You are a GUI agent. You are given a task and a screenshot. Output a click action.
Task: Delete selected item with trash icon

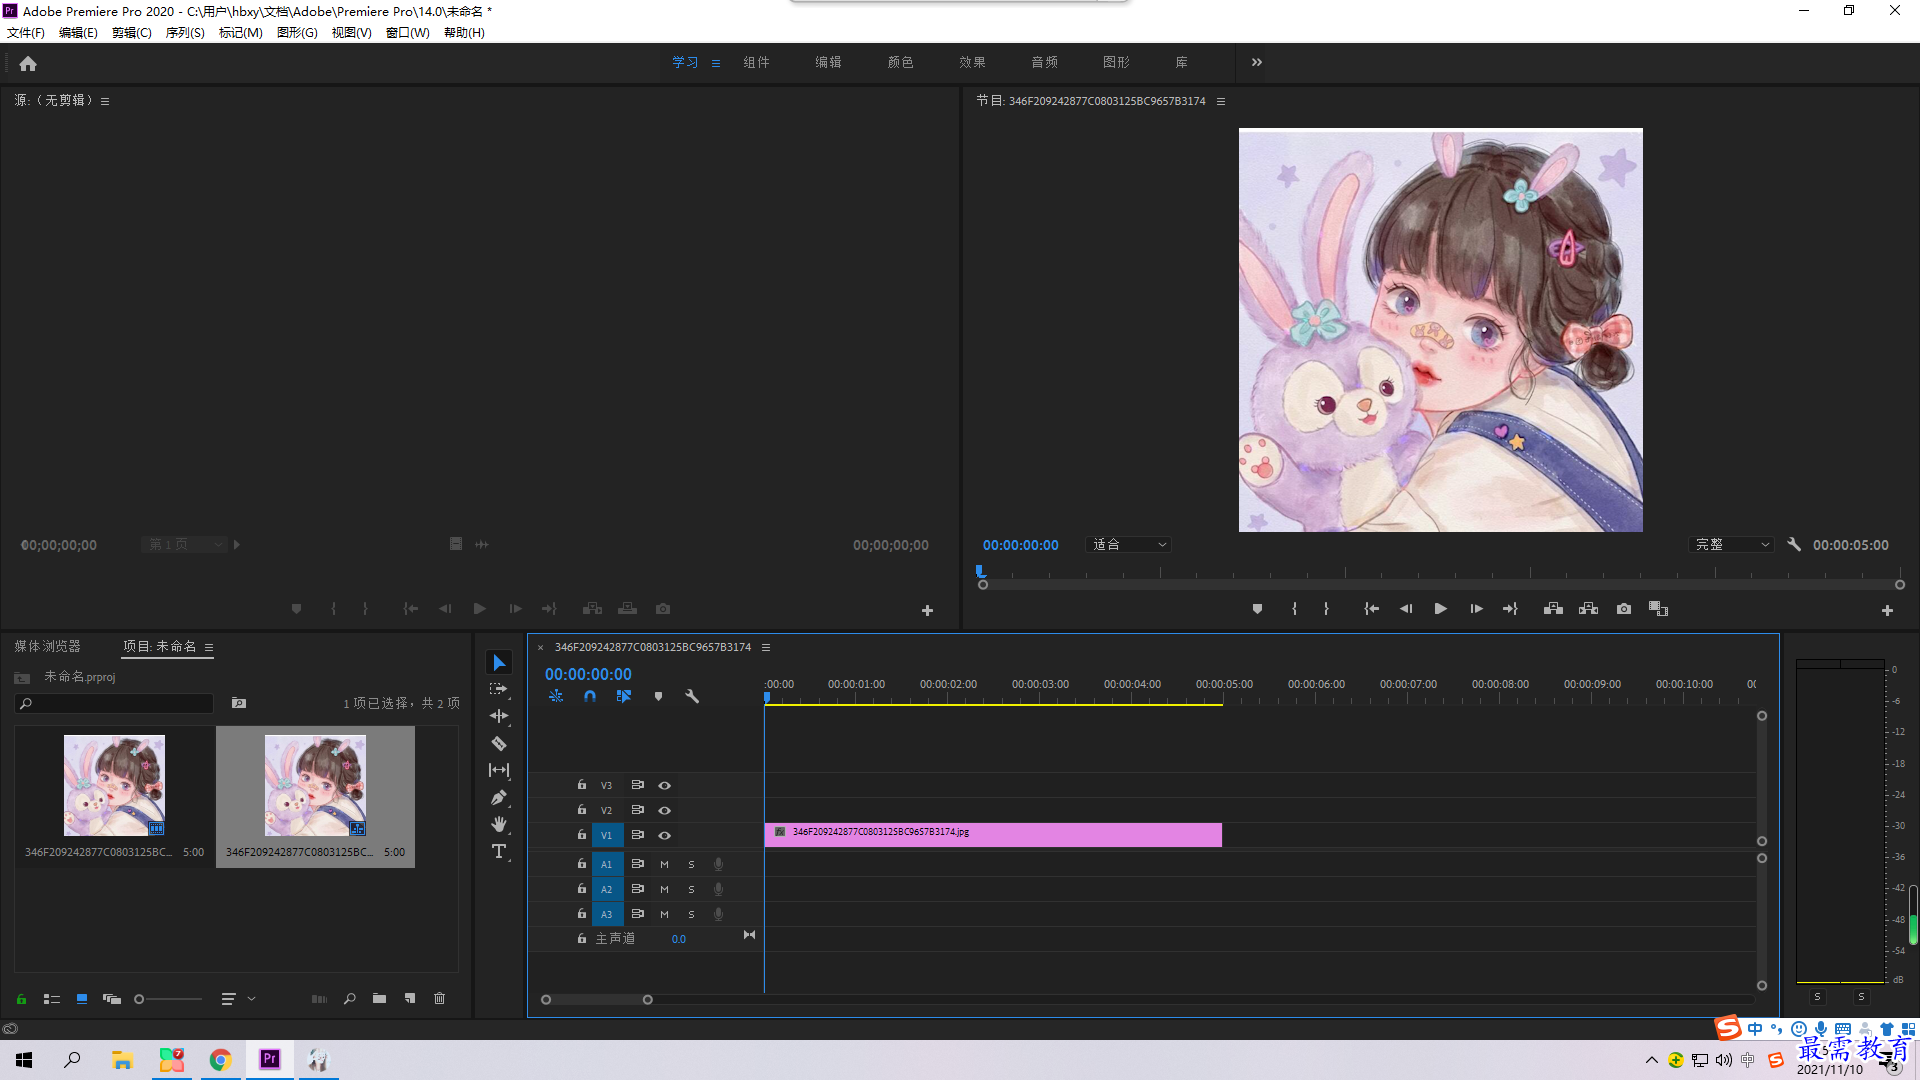tap(439, 998)
